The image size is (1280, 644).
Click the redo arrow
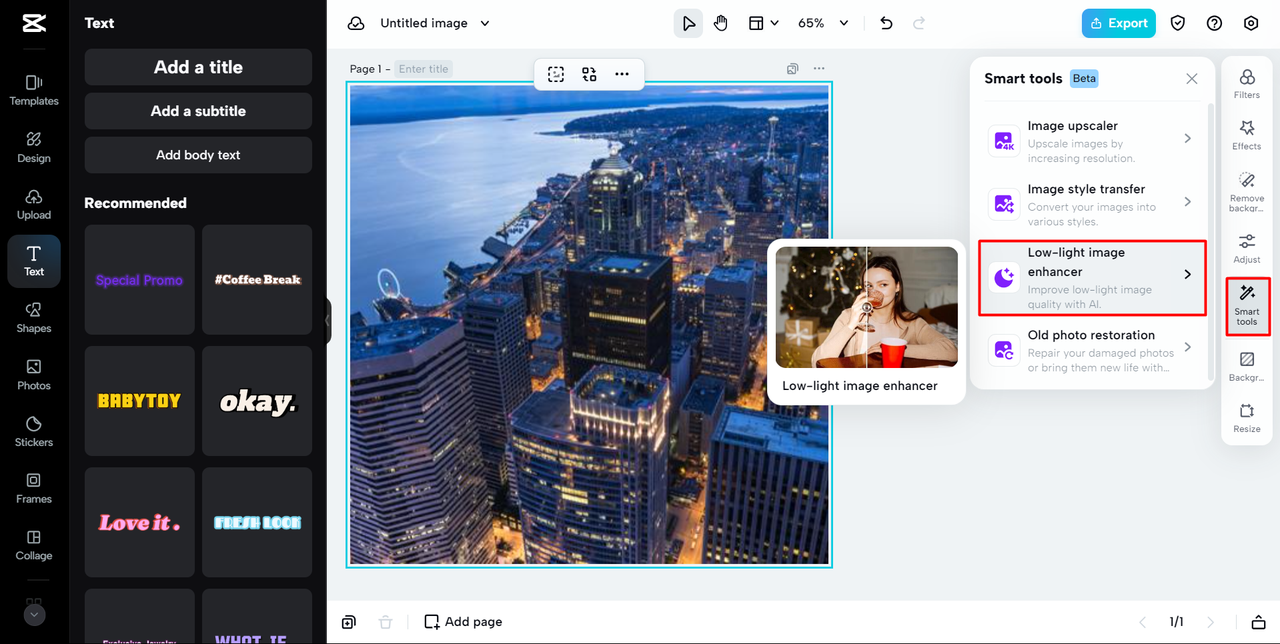[x=919, y=23]
